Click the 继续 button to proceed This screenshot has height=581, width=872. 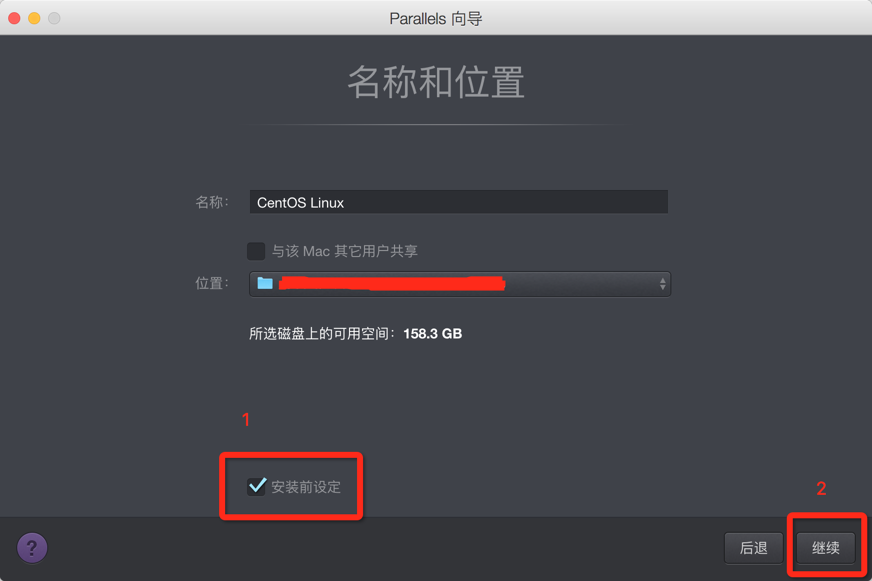(x=826, y=548)
